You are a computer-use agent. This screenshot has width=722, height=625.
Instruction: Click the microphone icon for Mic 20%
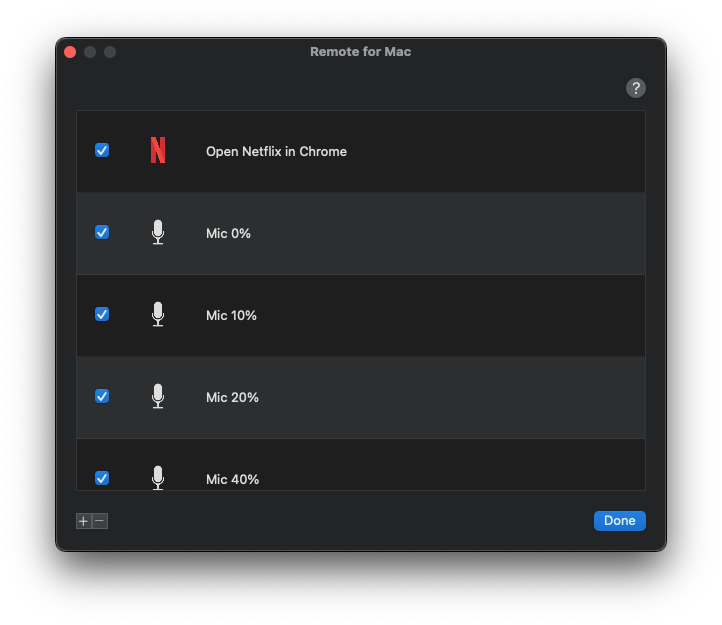pyautogui.click(x=158, y=397)
